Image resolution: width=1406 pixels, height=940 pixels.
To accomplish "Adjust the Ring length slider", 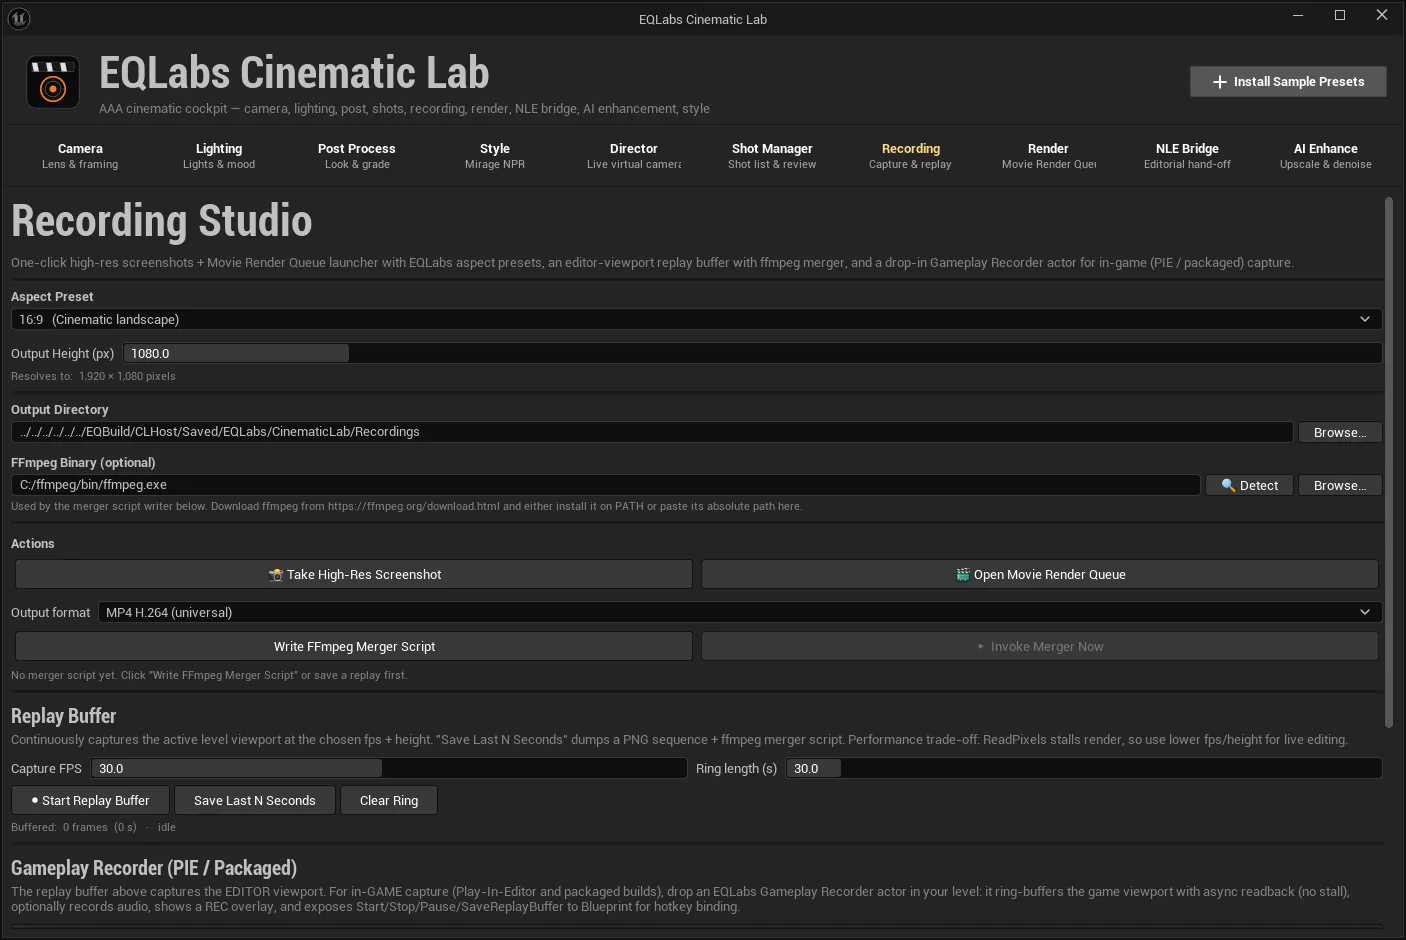I will click(x=1084, y=768).
